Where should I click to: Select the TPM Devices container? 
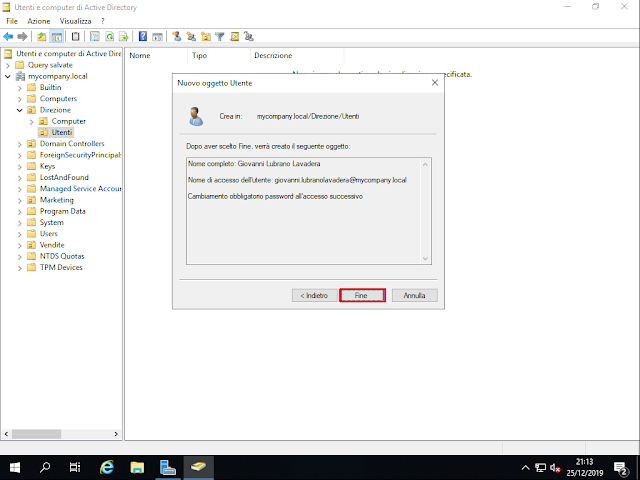pos(61,267)
